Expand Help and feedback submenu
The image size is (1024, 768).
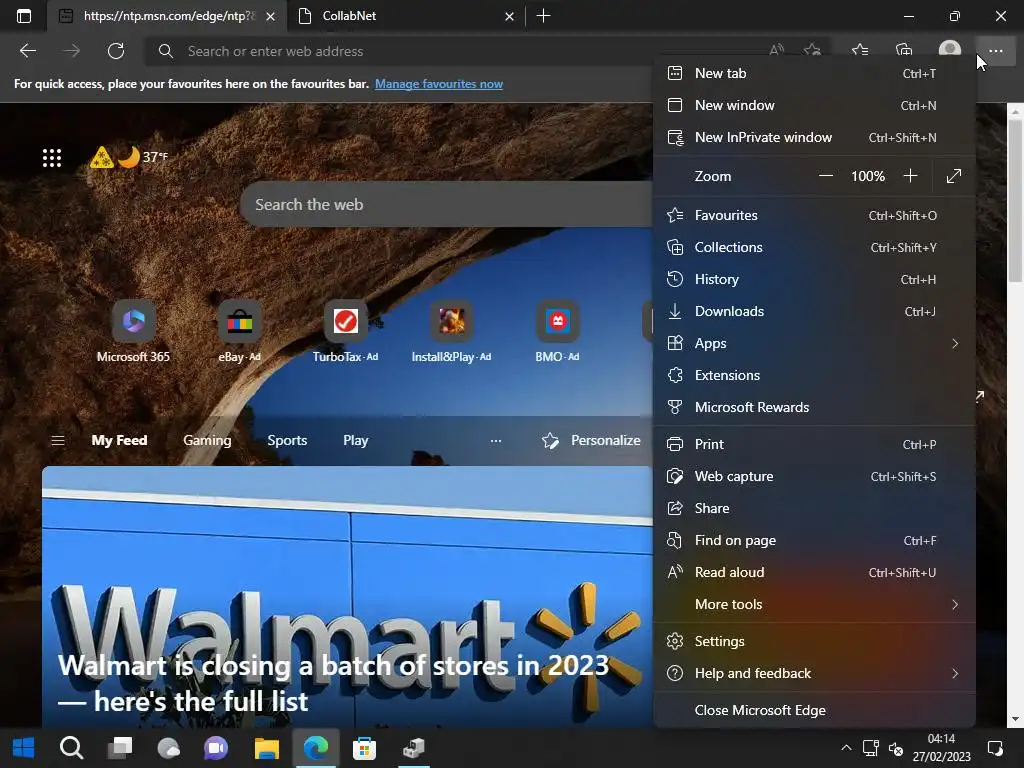click(x=814, y=673)
